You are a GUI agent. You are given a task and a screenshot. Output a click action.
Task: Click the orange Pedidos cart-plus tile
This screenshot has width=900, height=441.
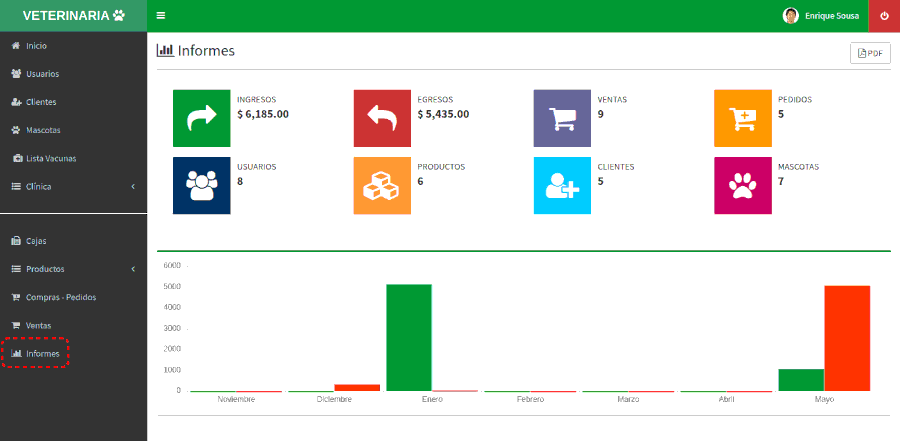[742, 118]
